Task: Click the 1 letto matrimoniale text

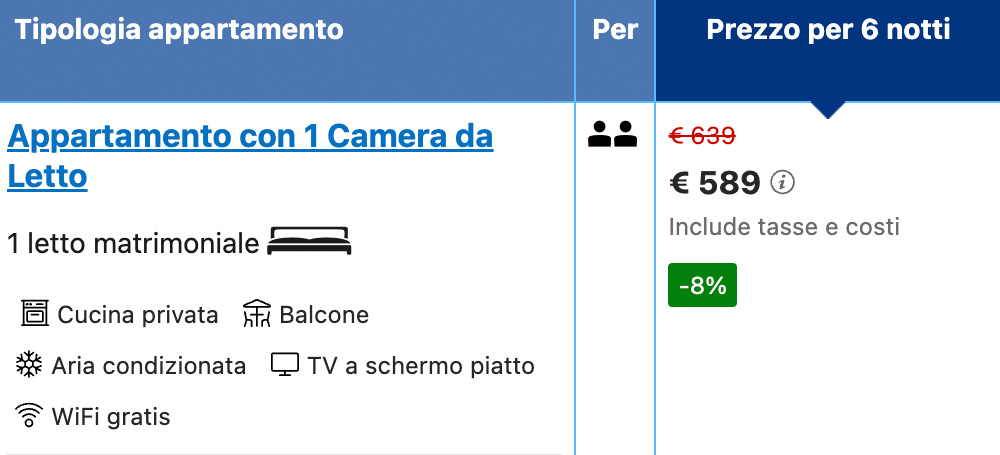Action: [133, 243]
